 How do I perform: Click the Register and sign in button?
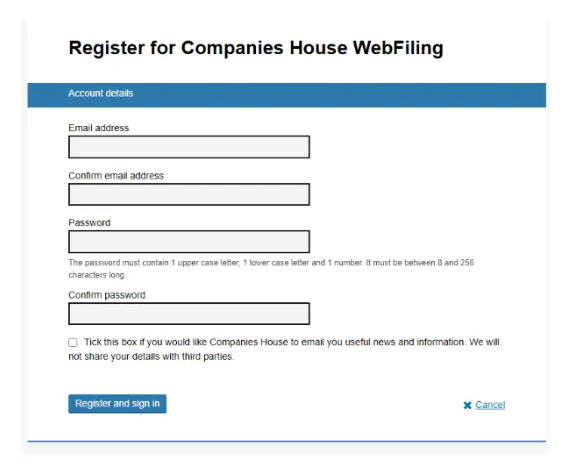pos(117,404)
